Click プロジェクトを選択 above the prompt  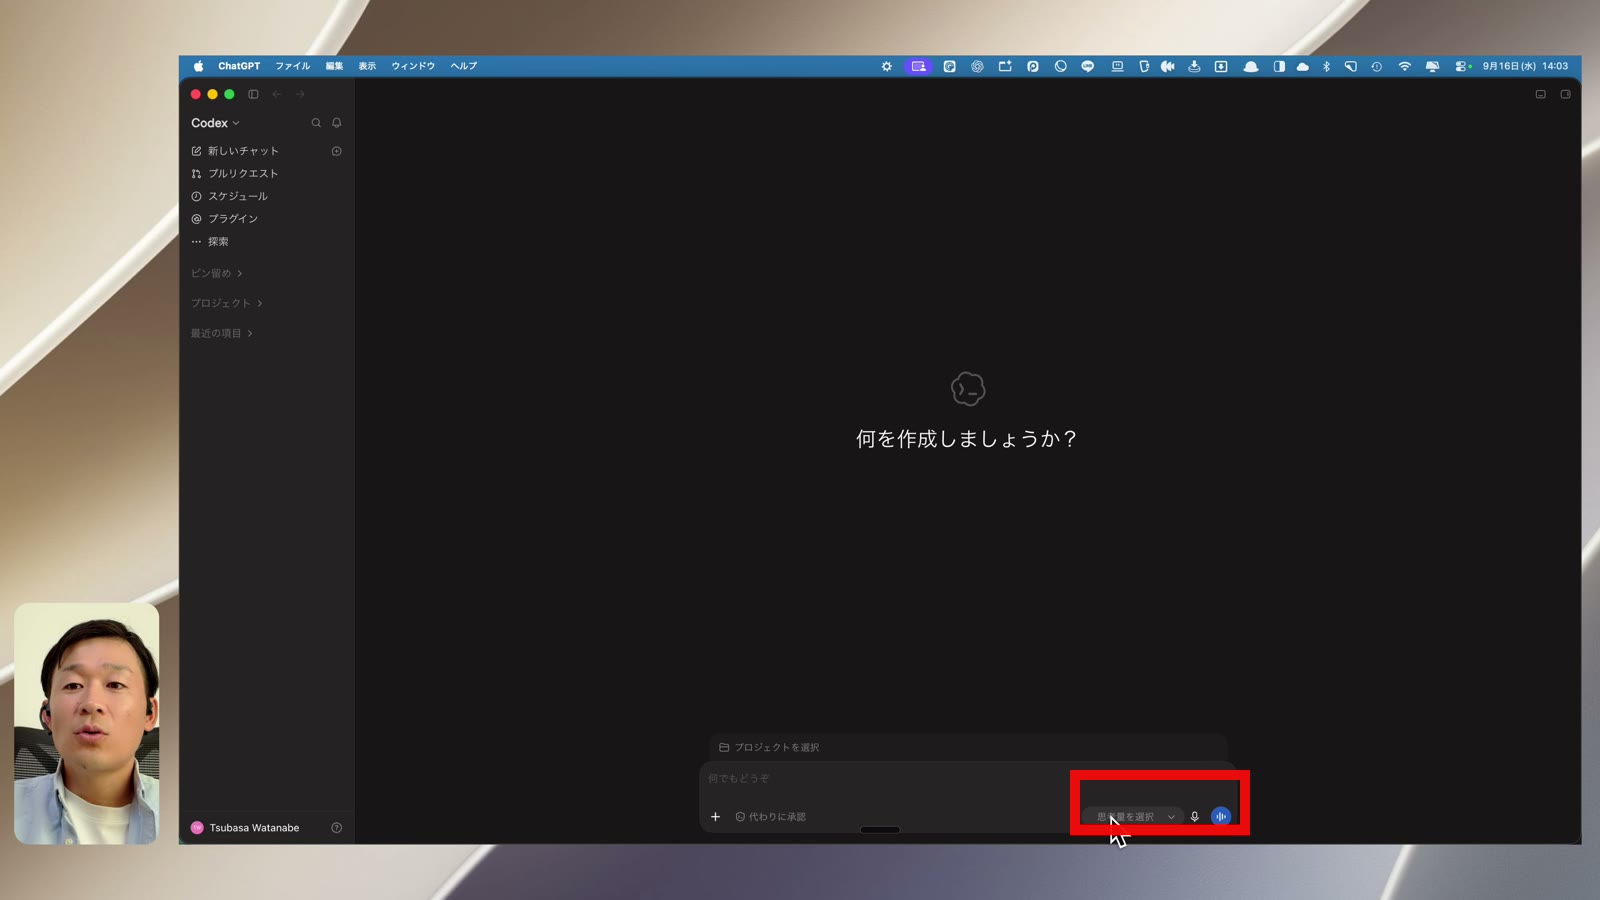point(769,747)
